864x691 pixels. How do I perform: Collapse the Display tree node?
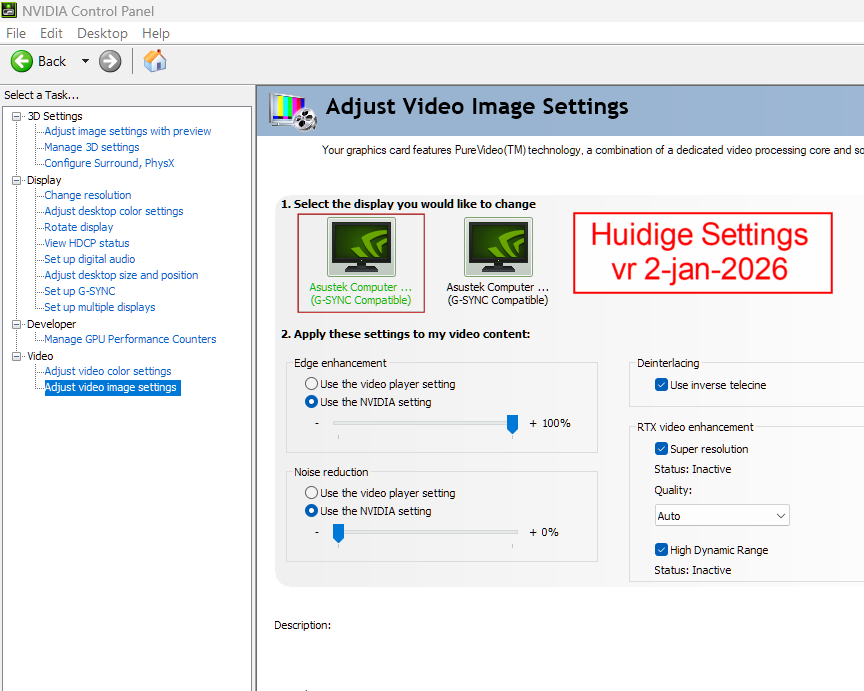pos(17,180)
